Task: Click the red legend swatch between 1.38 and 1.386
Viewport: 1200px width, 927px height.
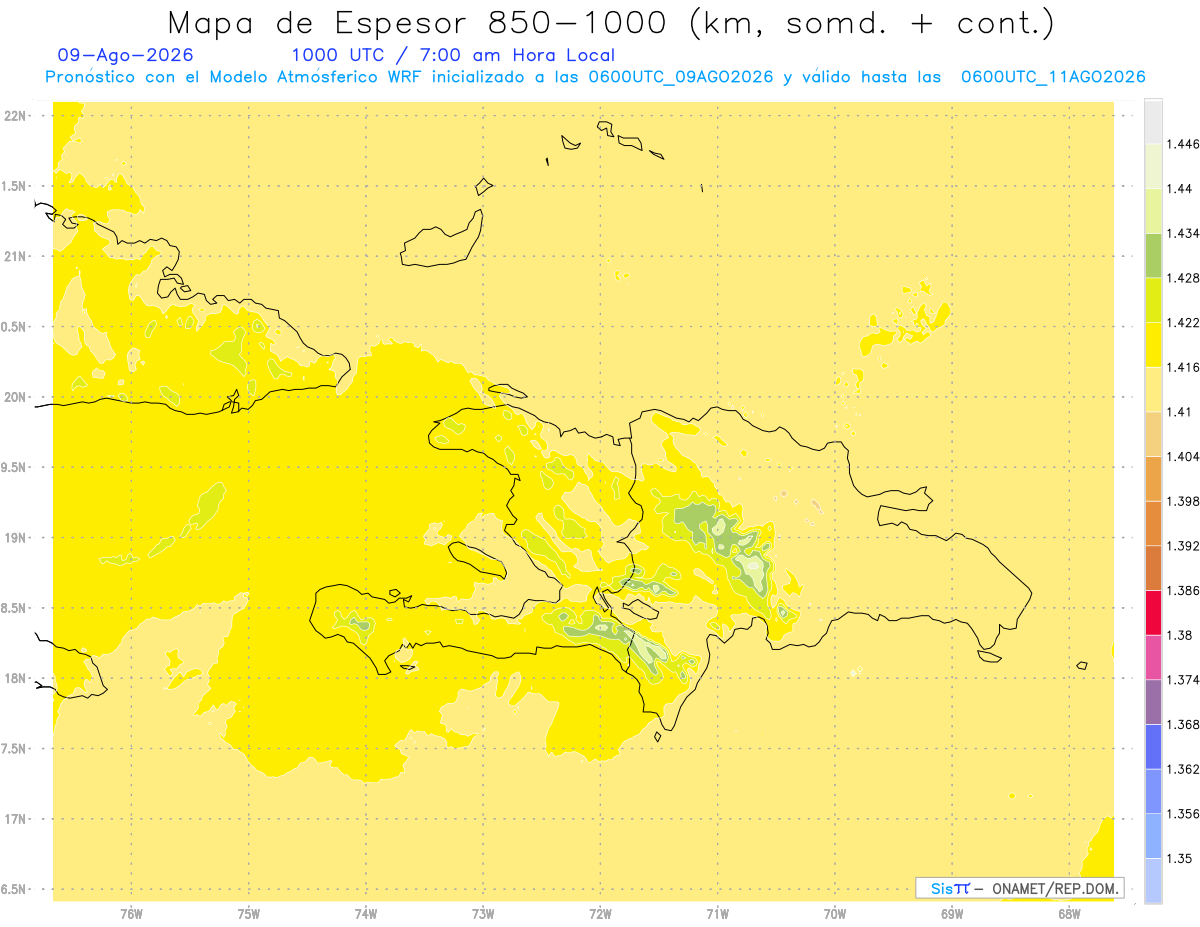Action: 1153,612
